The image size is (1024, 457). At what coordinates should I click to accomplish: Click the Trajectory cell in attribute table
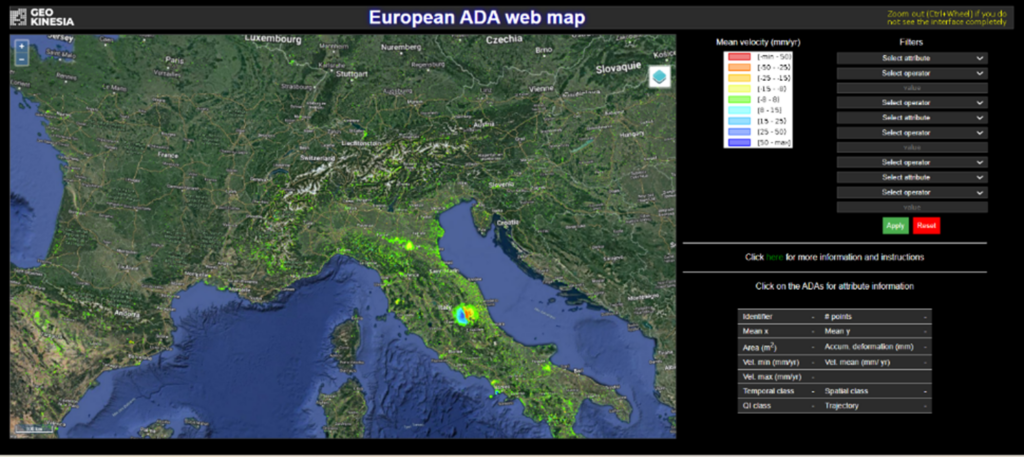pos(873,406)
